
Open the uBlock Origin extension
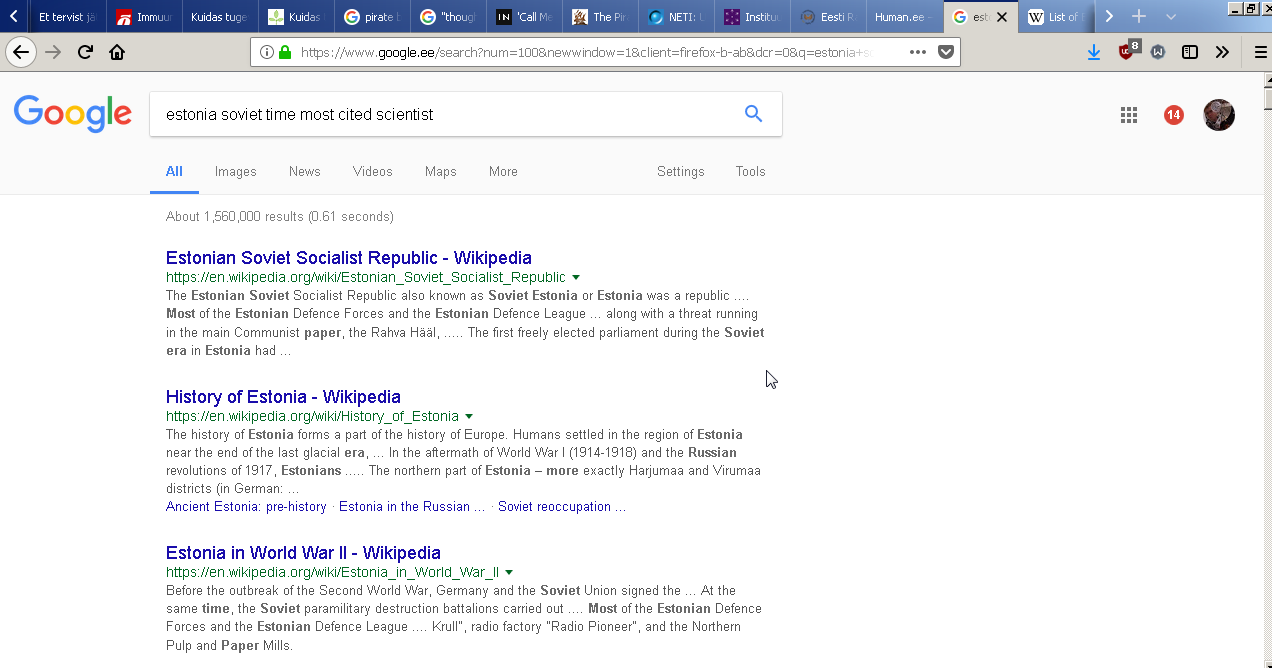coord(1128,51)
